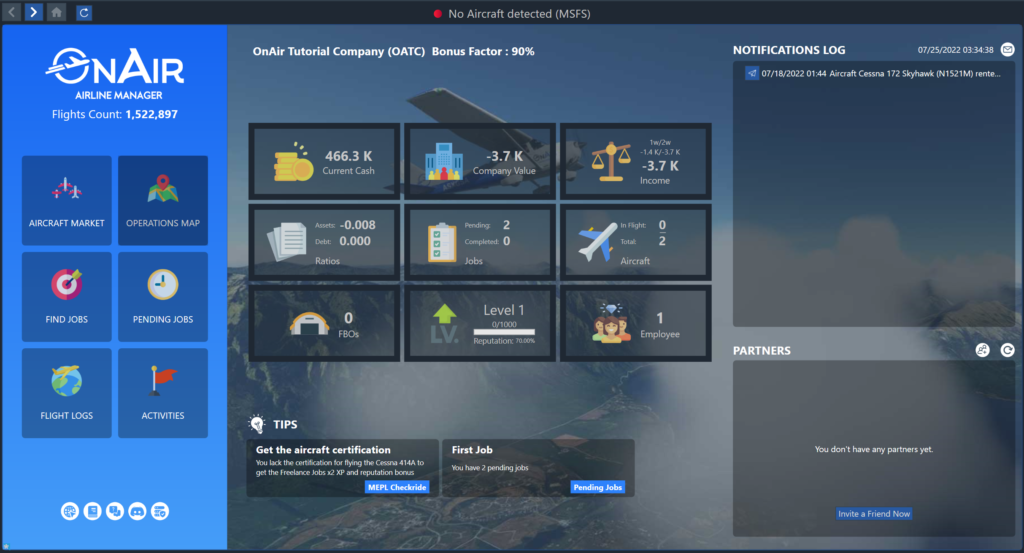
Task: Open the Company Value card
Action: (x=480, y=161)
